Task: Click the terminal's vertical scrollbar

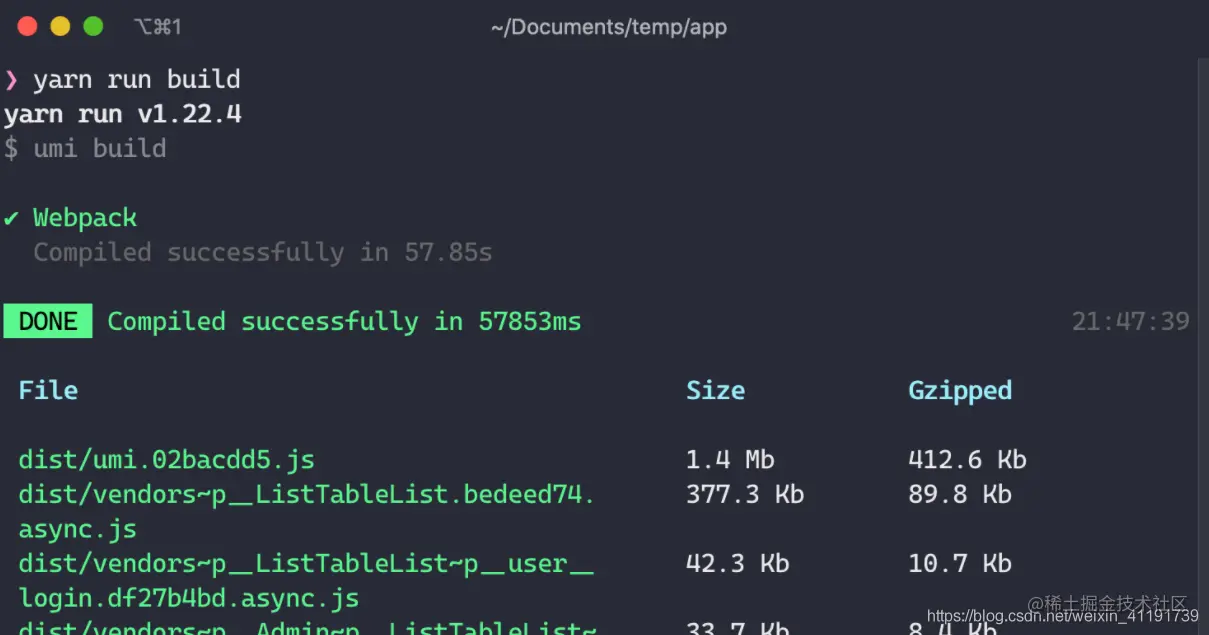Action: [x=1203, y=345]
